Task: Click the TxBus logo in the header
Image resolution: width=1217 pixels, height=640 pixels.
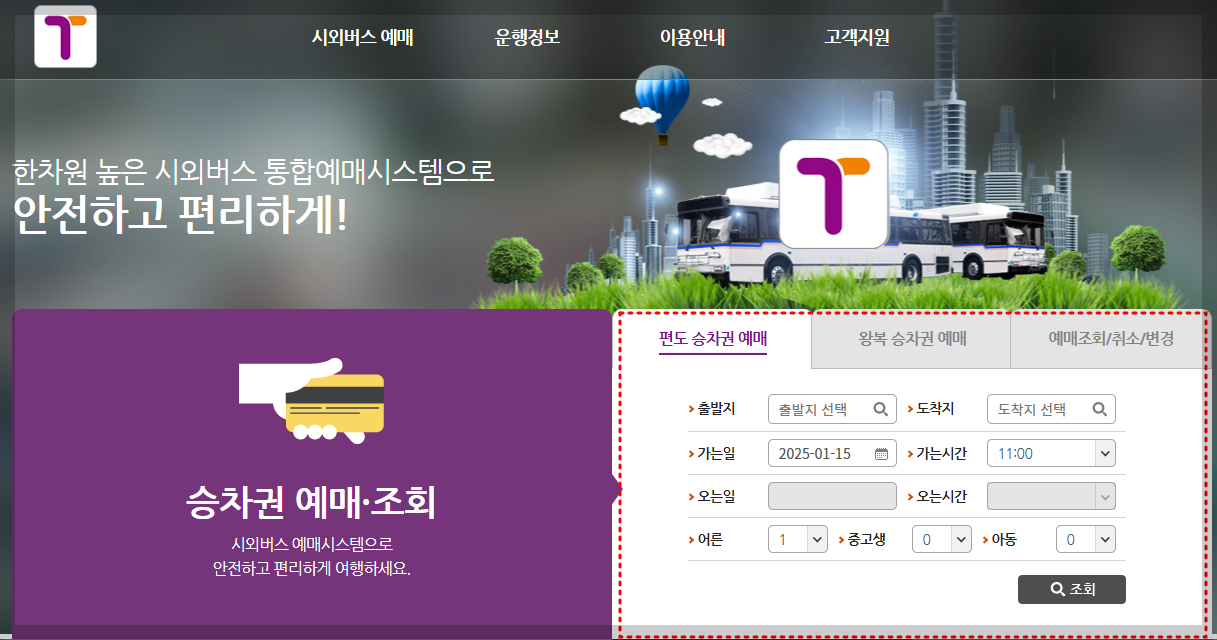Action: [64, 38]
